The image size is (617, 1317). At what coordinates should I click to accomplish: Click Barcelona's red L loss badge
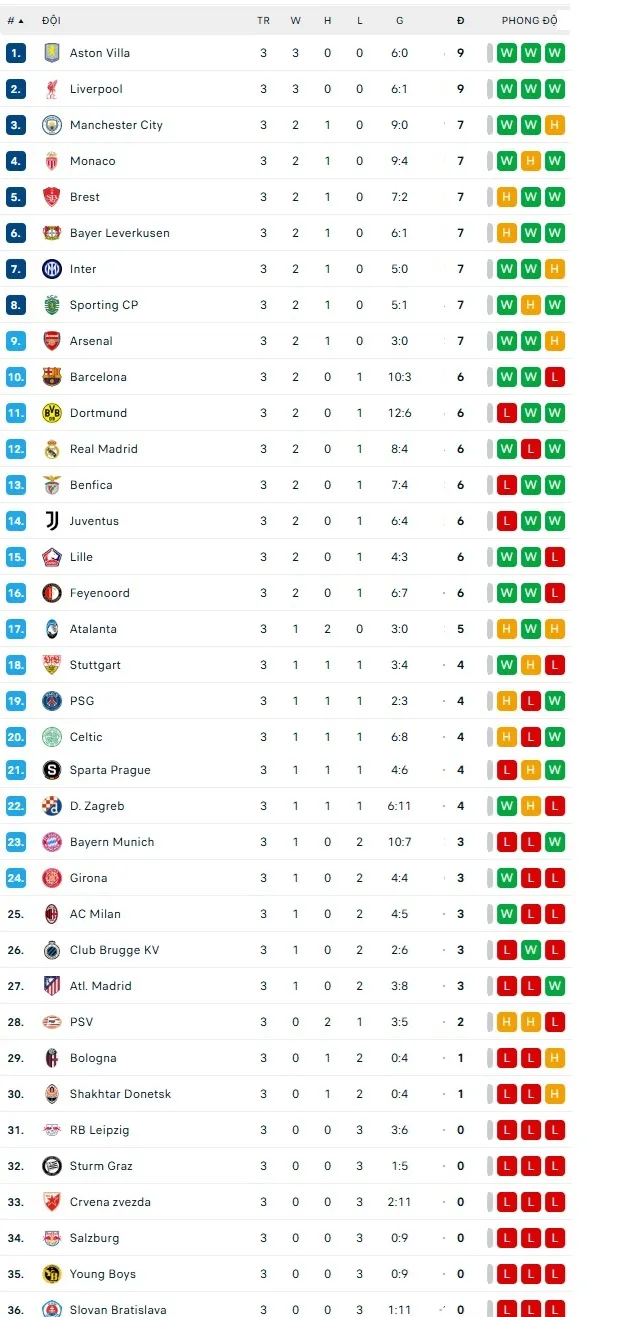[555, 377]
